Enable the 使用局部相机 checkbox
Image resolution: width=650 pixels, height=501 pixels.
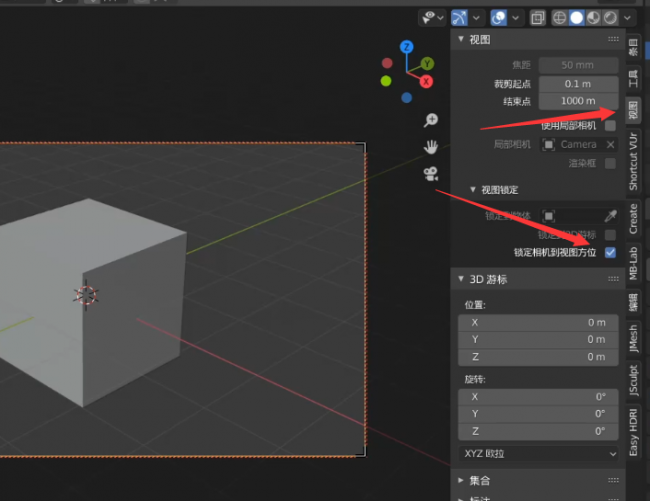click(x=610, y=126)
